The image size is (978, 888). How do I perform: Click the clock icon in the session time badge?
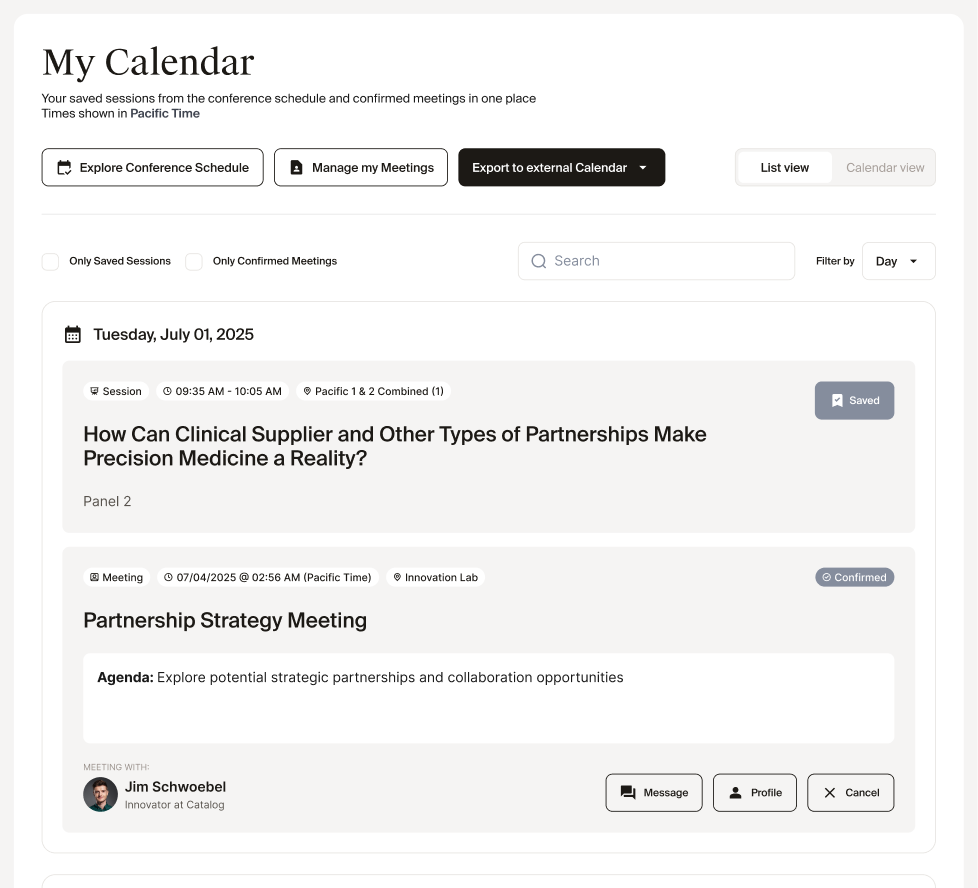[166, 391]
